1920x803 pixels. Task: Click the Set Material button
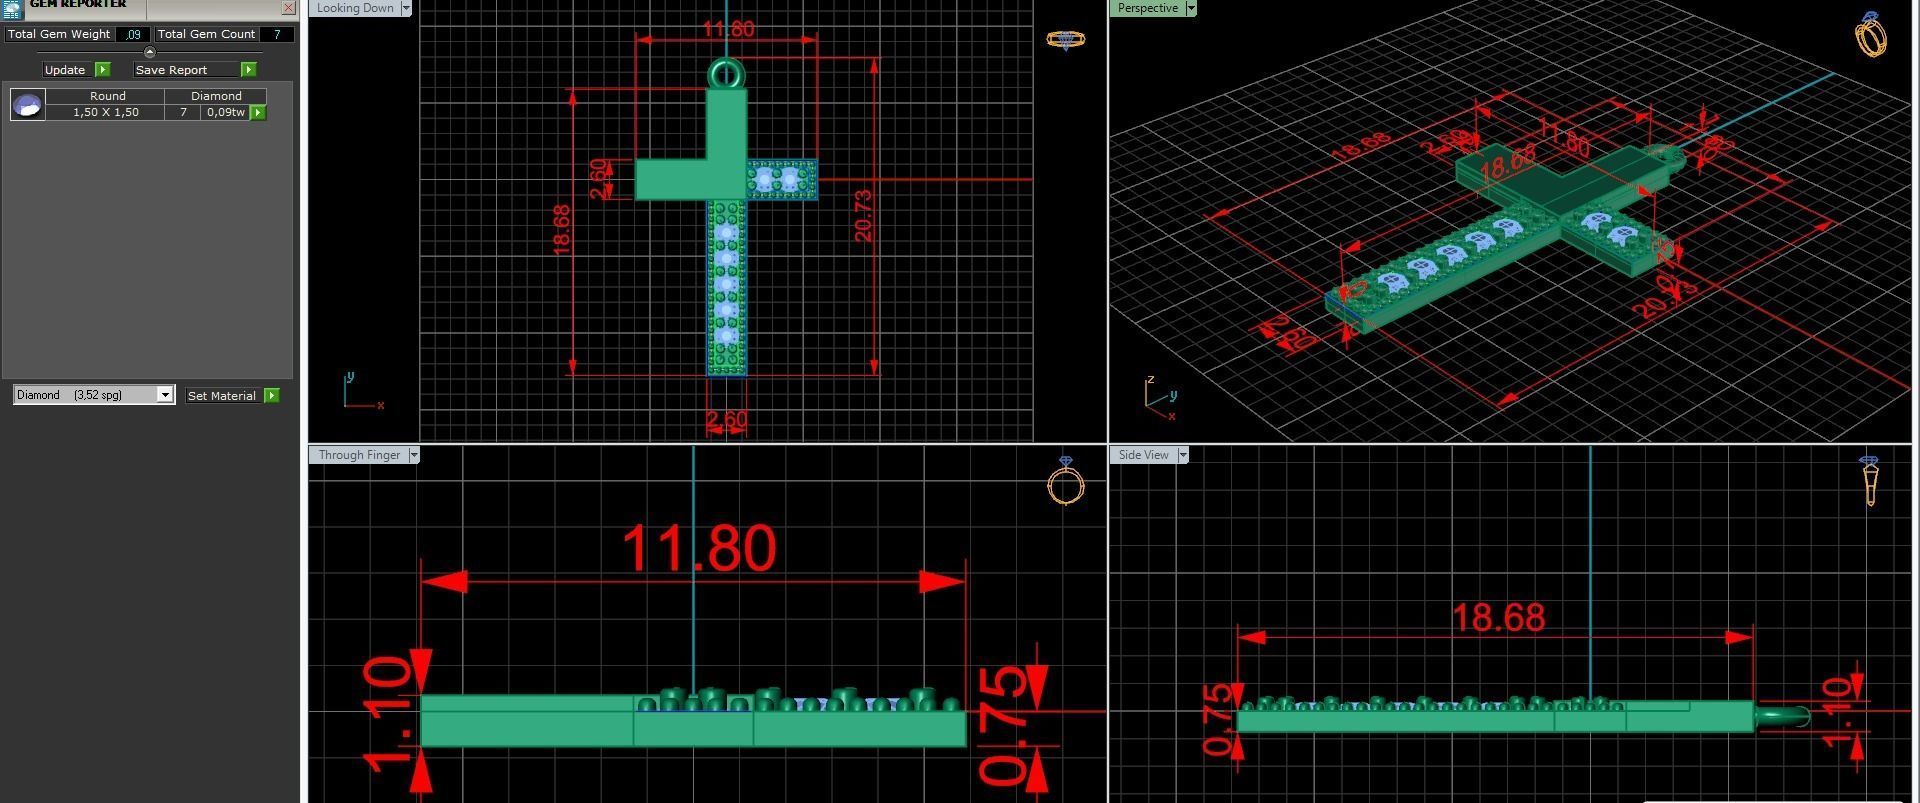[222, 395]
